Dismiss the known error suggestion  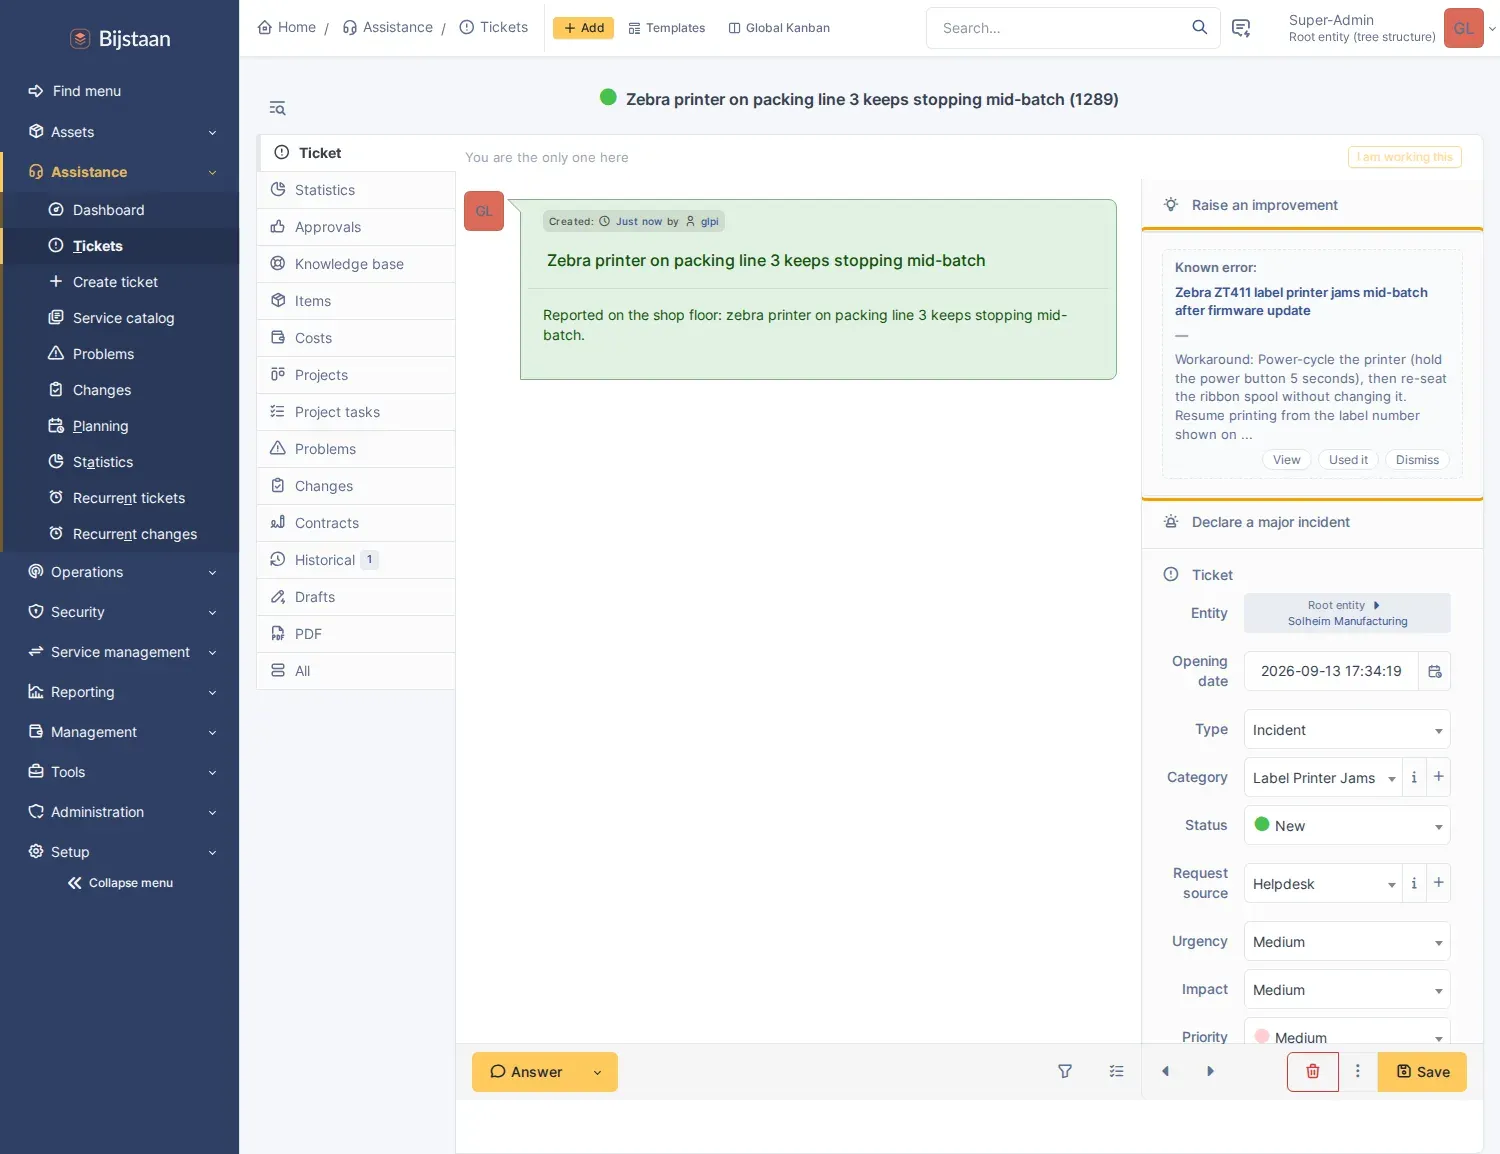pyautogui.click(x=1417, y=460)
